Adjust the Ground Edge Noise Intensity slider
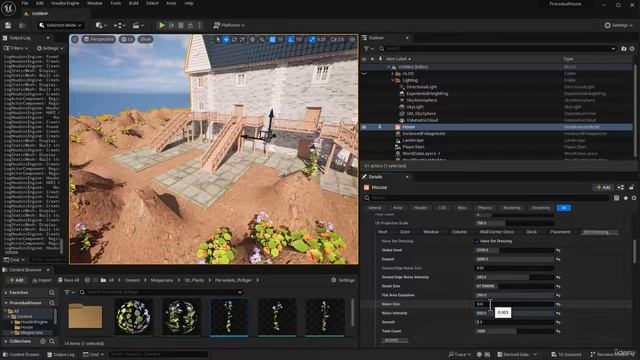This screenshot has height=360, width=640. [514, 277]
